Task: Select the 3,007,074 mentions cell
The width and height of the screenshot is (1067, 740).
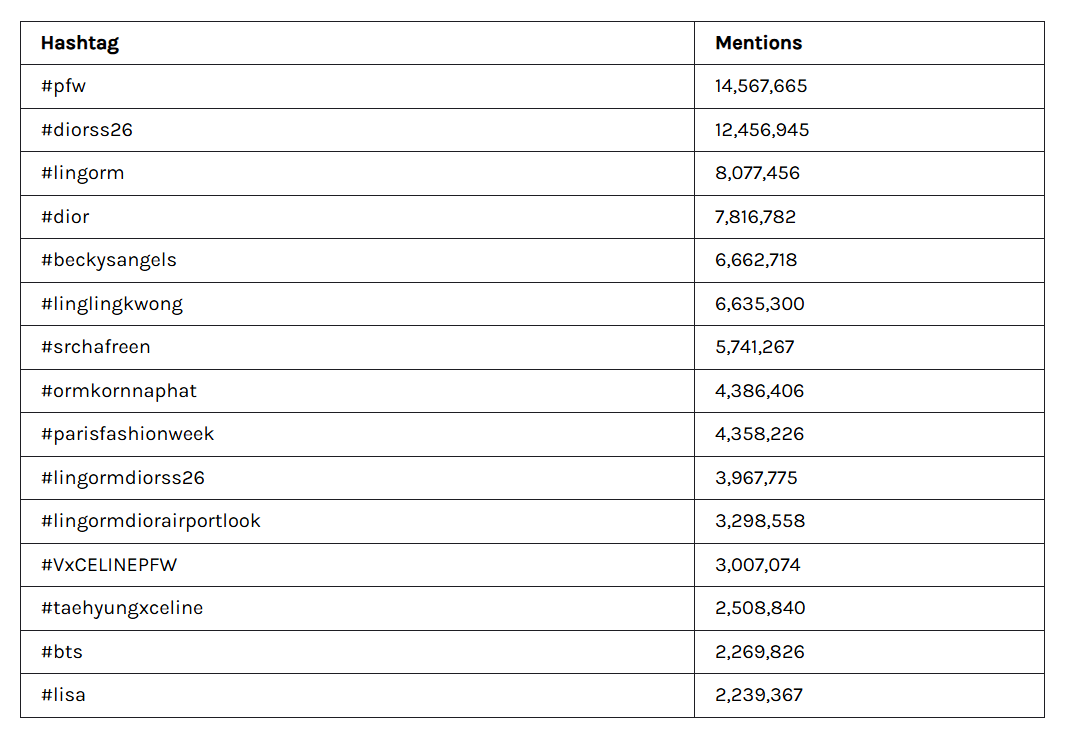Action: click(x=757, y=565)
